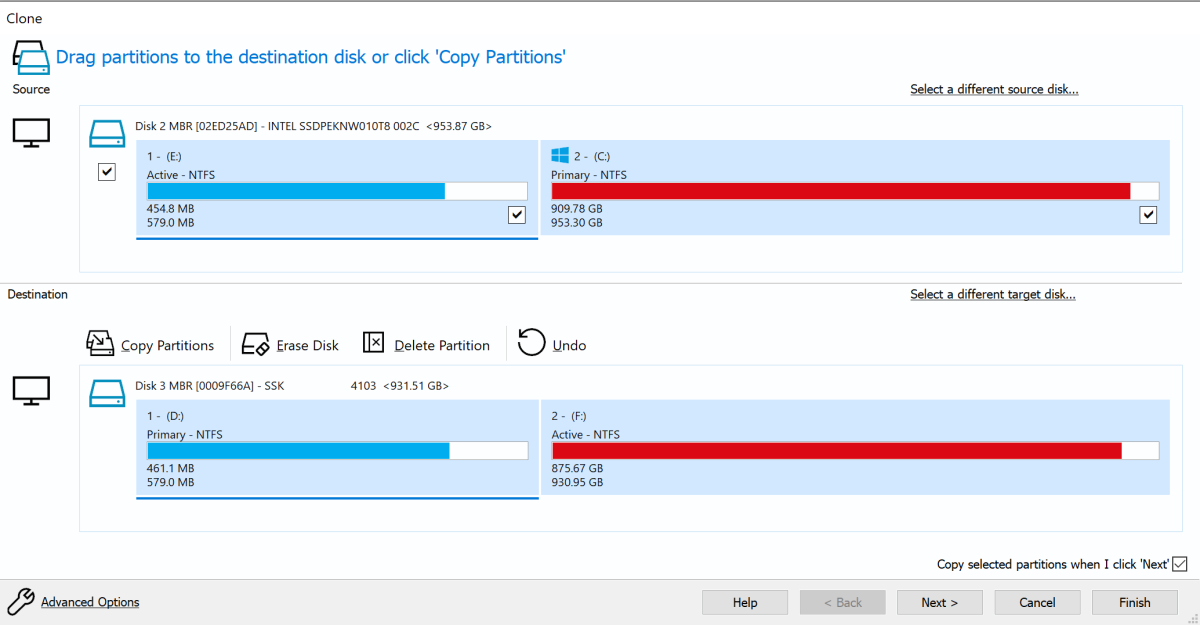Click the destination Disk 3 drive icon

tap(106, 392)
